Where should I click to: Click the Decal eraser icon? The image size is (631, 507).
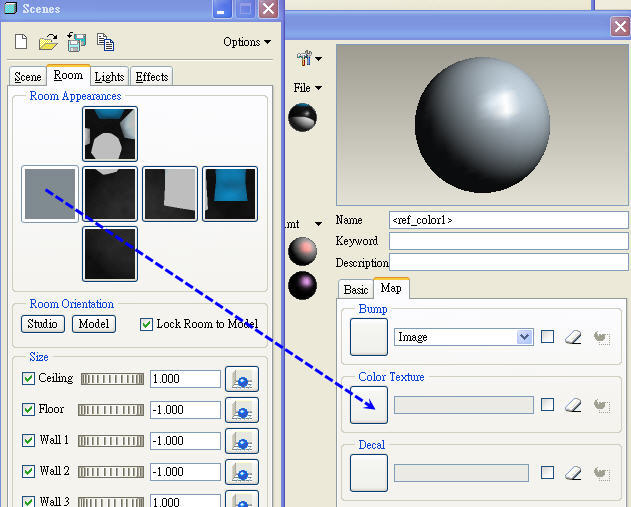[x=573, y=473]
